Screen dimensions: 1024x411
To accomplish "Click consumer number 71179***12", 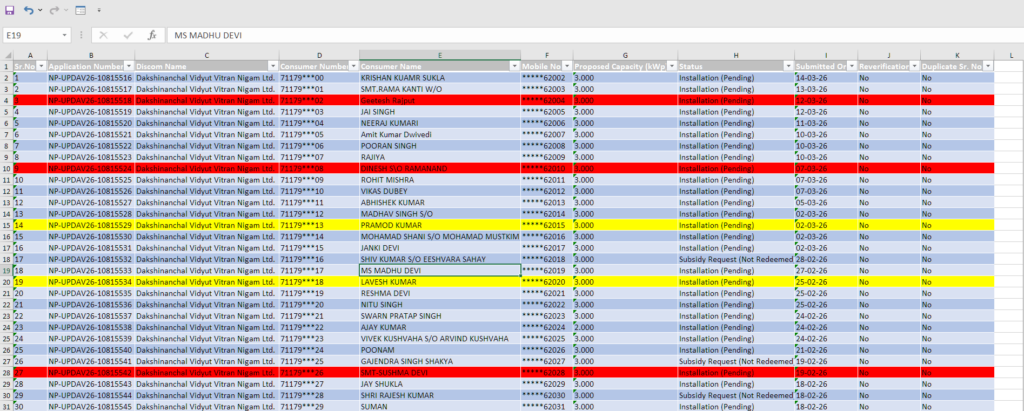I will point(319,214).
